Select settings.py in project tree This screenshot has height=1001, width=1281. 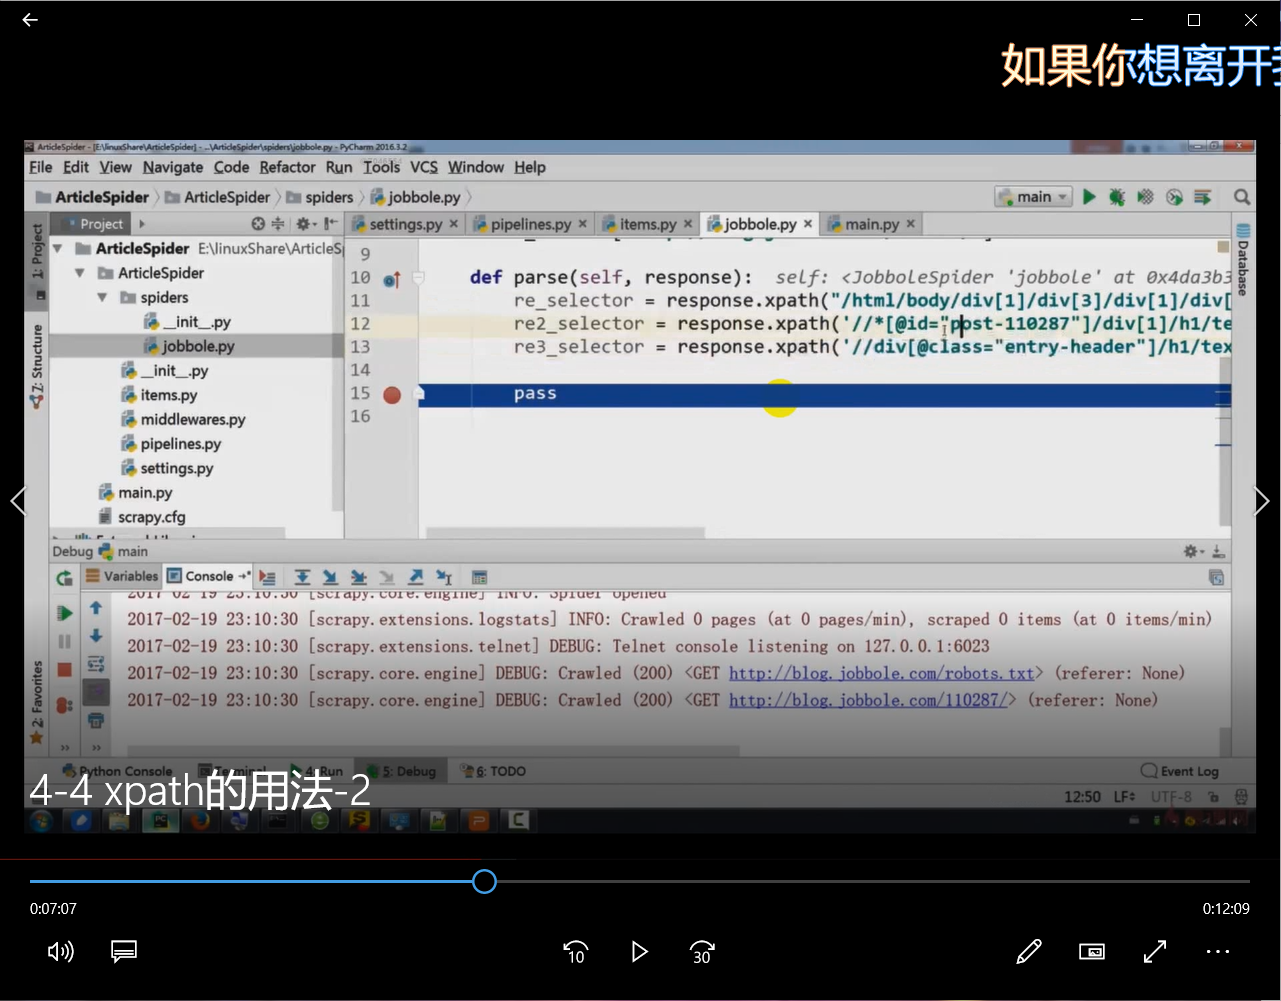tap(167, 468)
